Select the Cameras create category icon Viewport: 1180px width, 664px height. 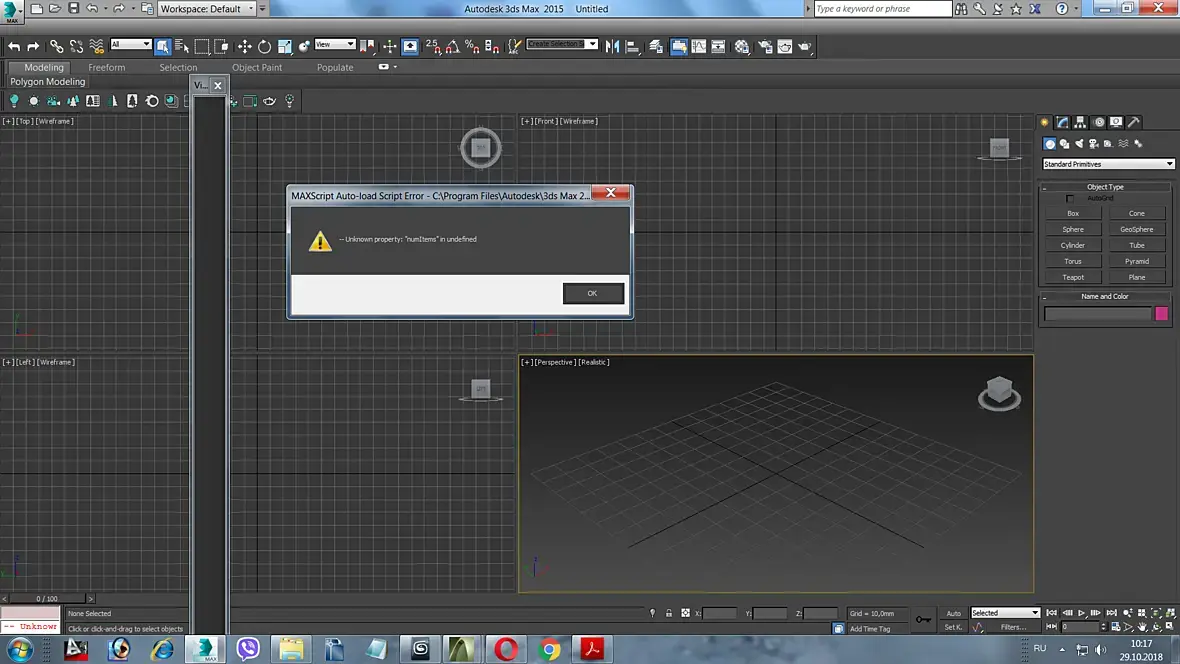[x=1093, y=144]
